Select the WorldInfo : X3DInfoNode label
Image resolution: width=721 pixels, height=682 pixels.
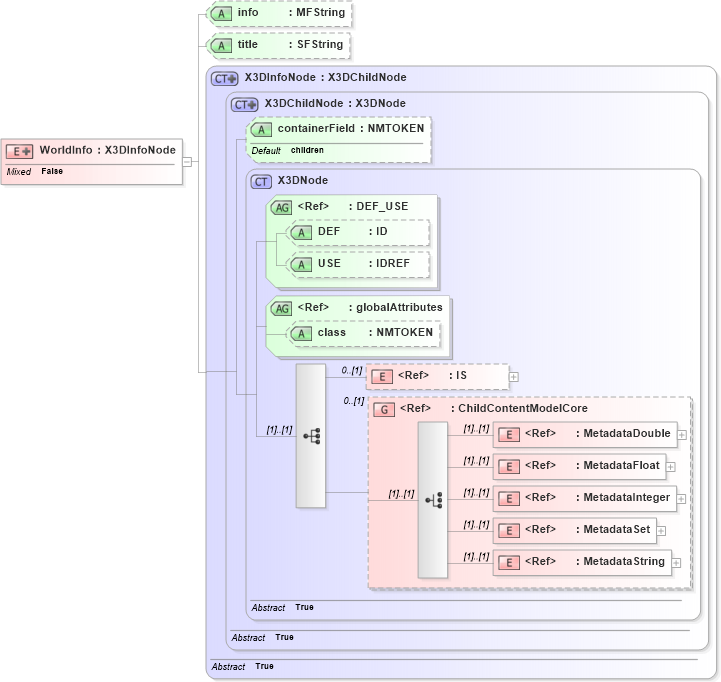[108, 150]
